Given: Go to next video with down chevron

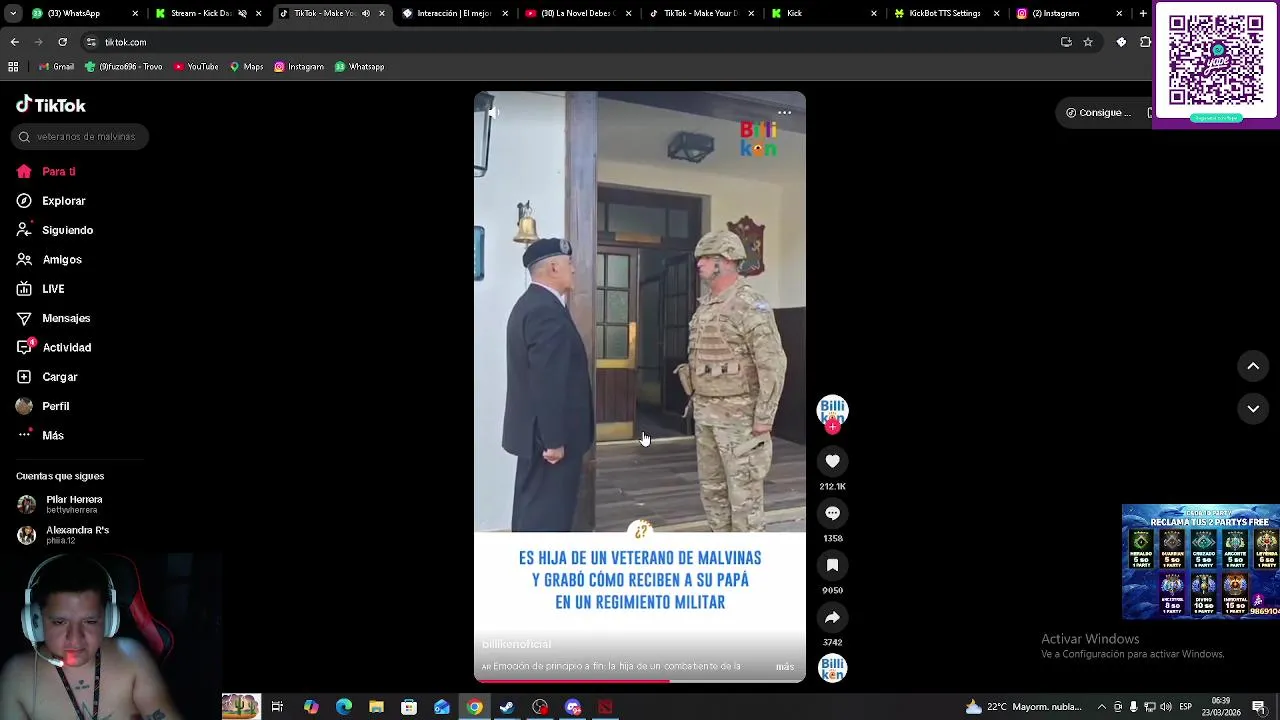Looking at the screenshot, I should (1253, 408).
